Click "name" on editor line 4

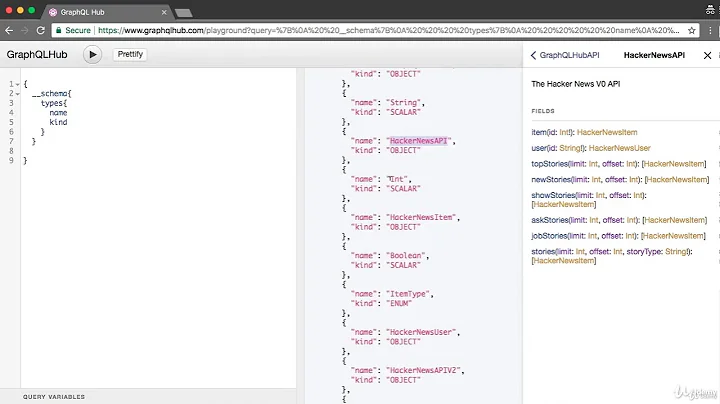(x=58, y=113)
